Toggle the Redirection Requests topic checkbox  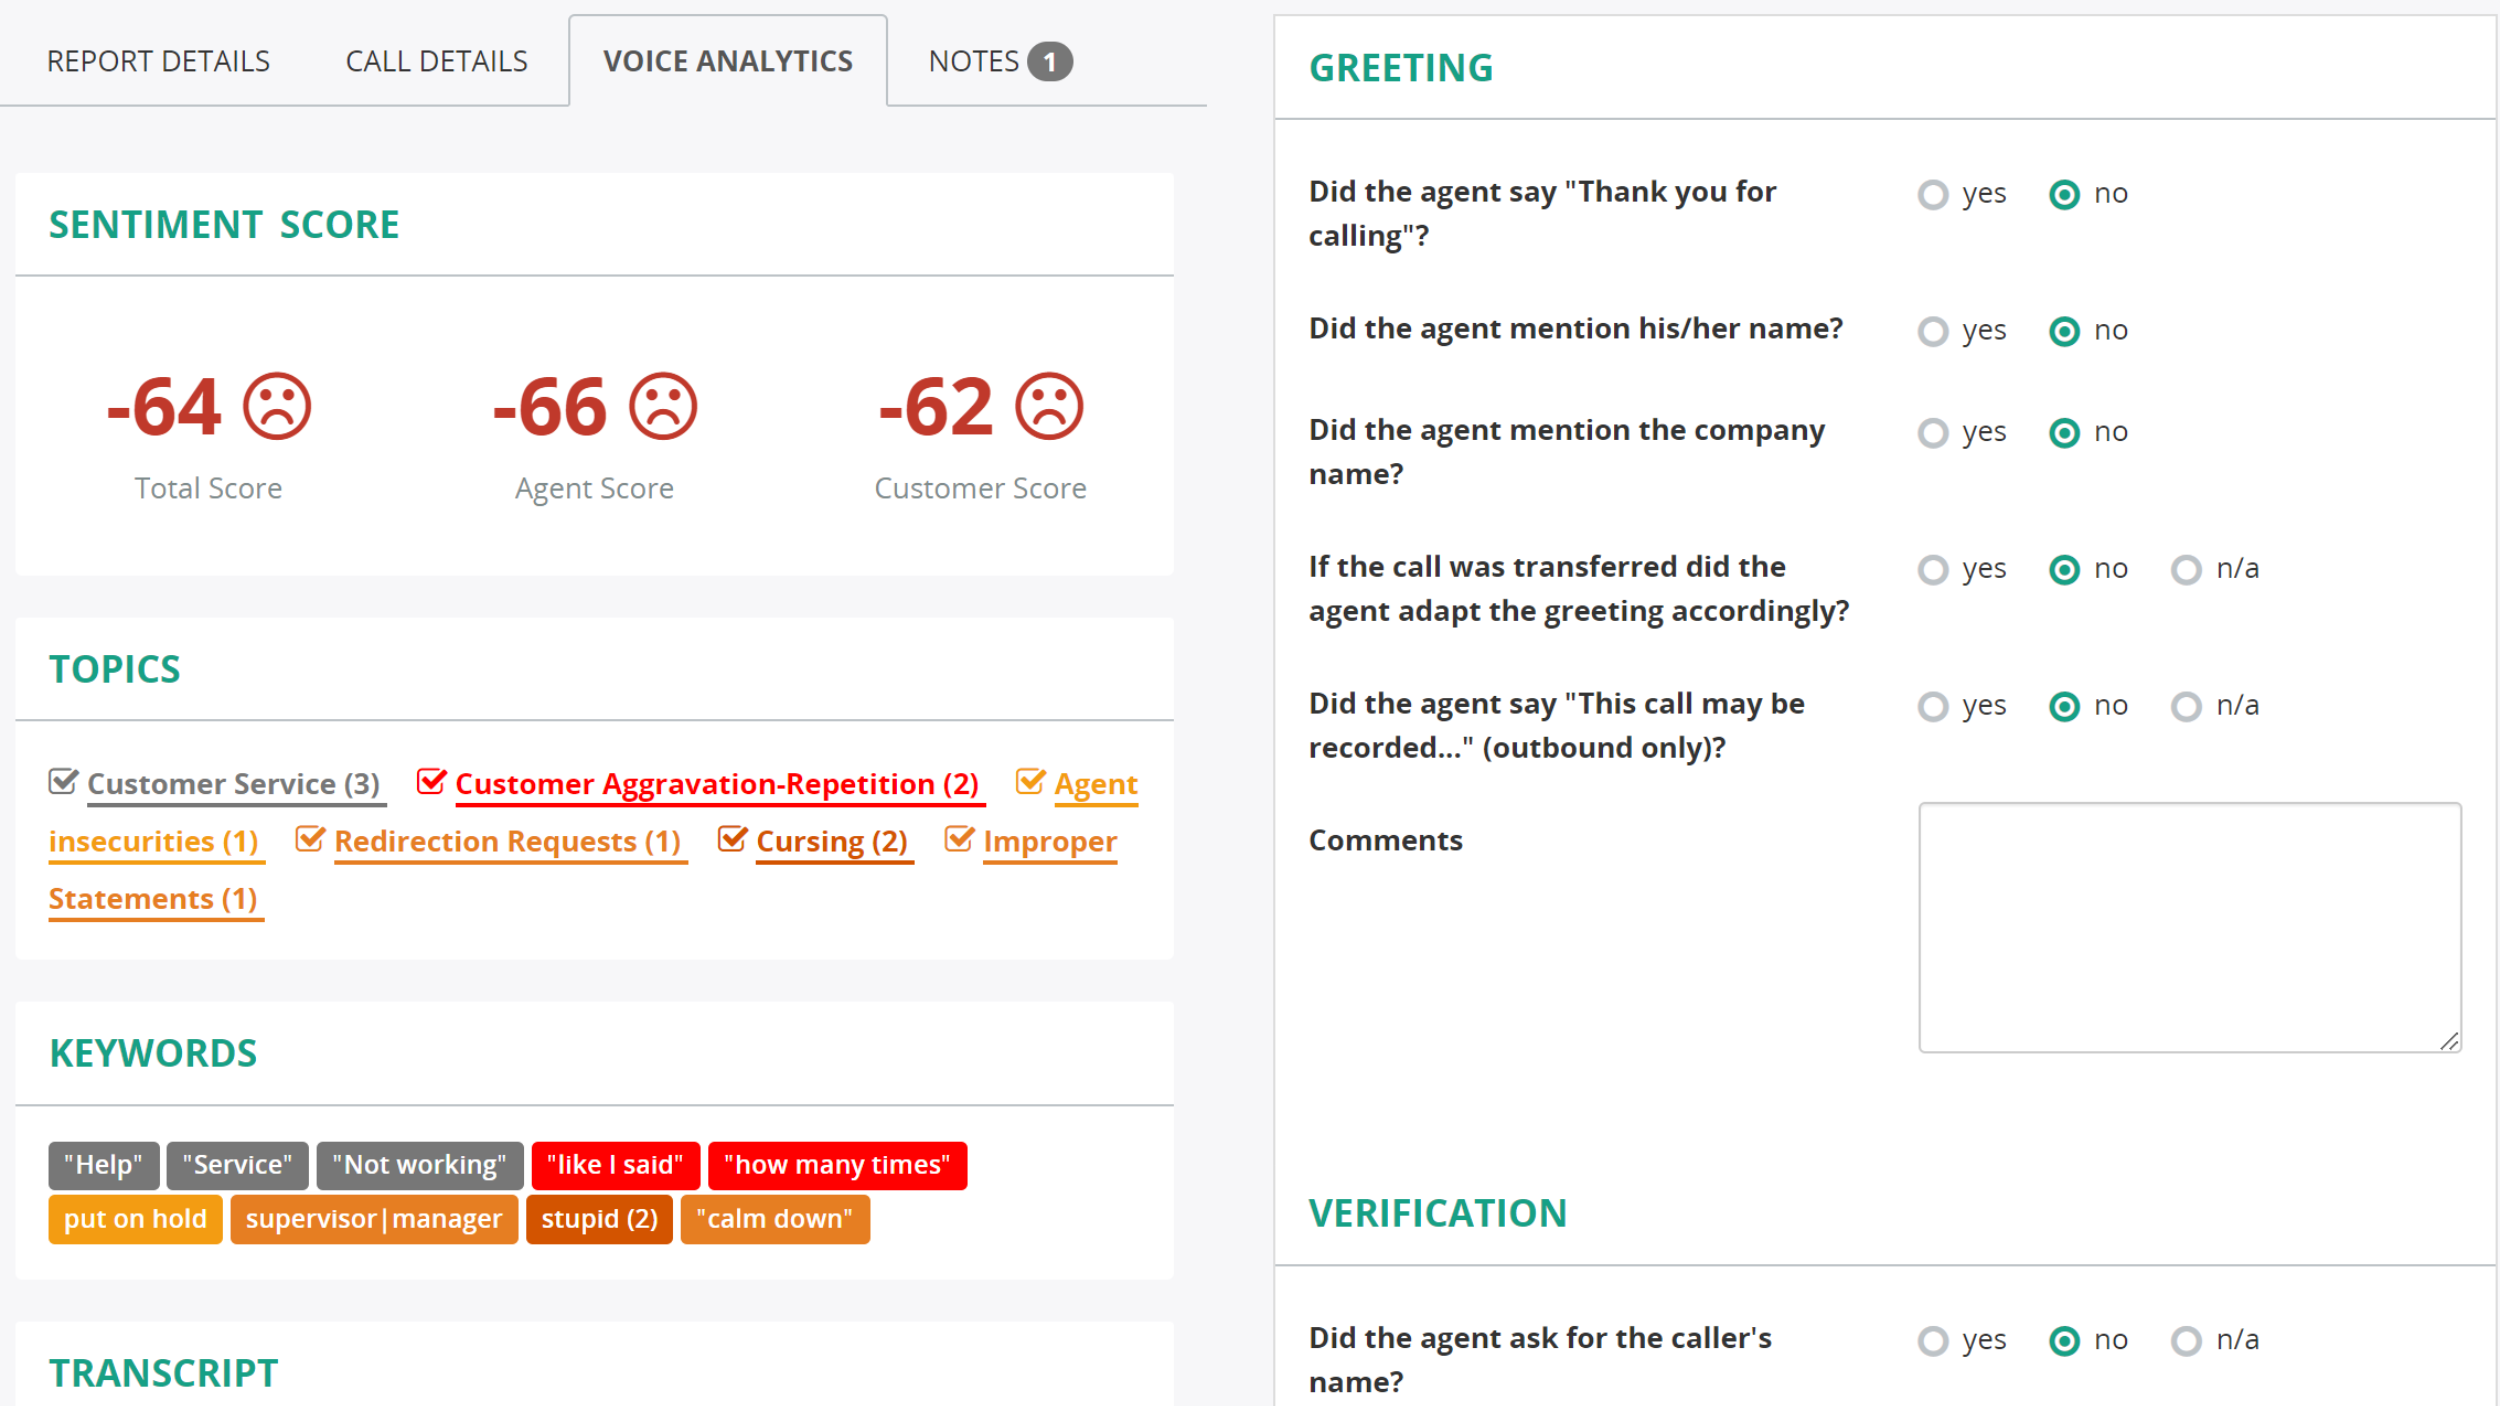click(310, 839)
